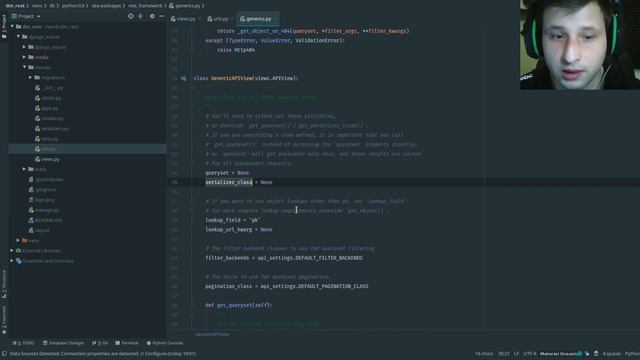Select views.py in the project tree
This screenshot has height=360, width=640.
47,159
